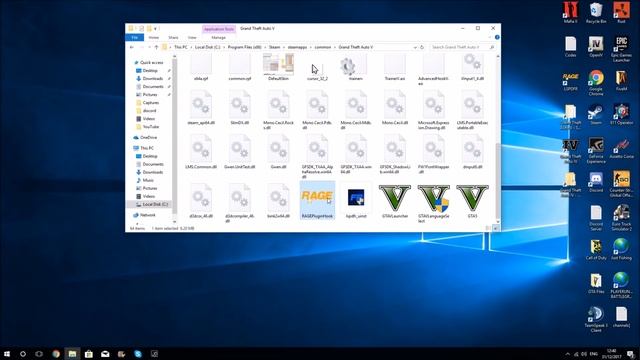The width and height of the screenshot is (640, 360).
Task: Open the Mafia II desktop shortcut
Action: (x=571, y=13)
